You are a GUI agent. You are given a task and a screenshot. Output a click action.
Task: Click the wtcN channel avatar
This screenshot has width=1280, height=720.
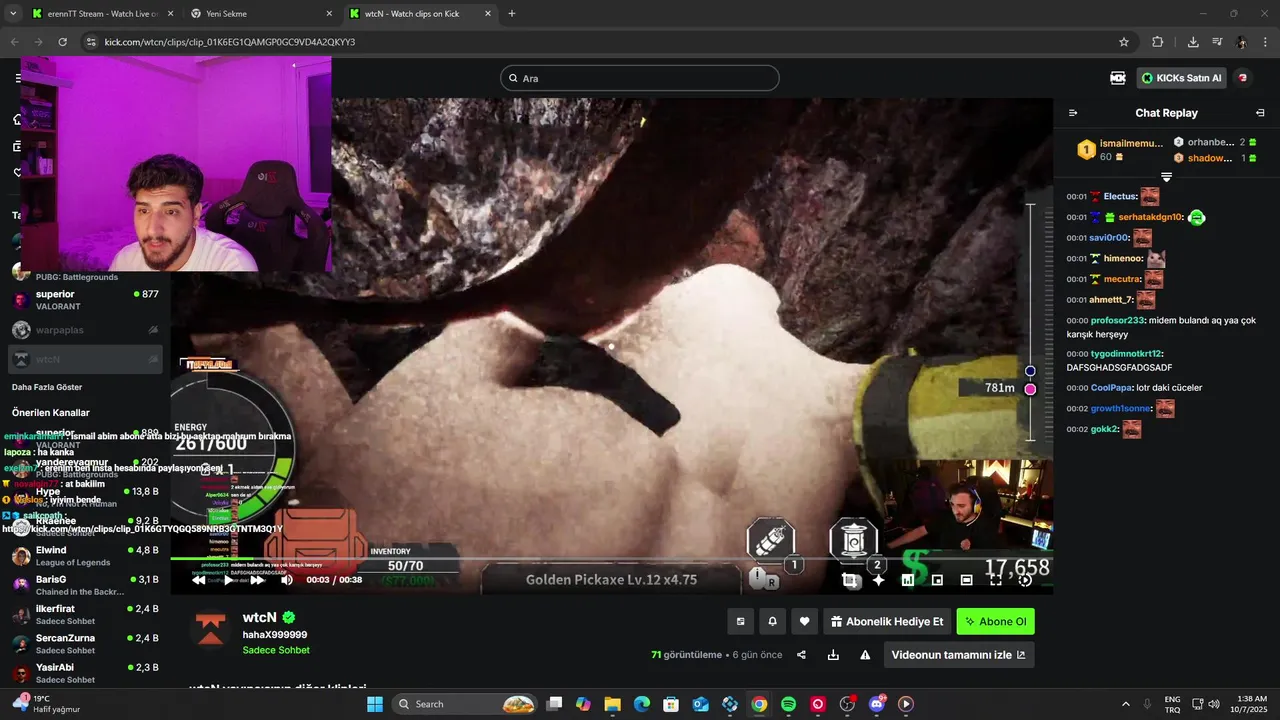pyautogui.click(x=210, y=627)
